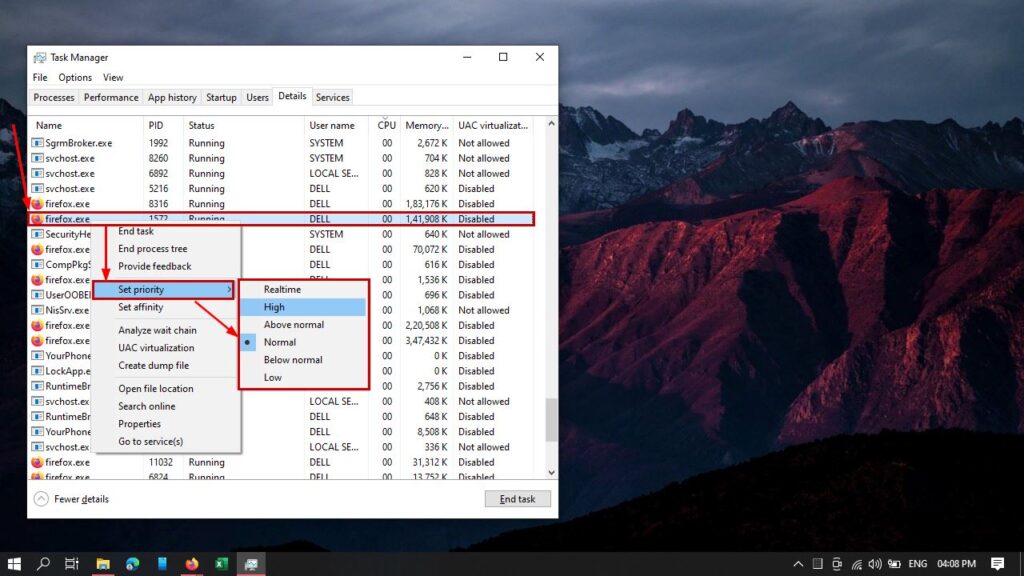The width and height of the screenshot is (1024, 576).
Task: Select Analyze wait chain
Action: [157, 330]
